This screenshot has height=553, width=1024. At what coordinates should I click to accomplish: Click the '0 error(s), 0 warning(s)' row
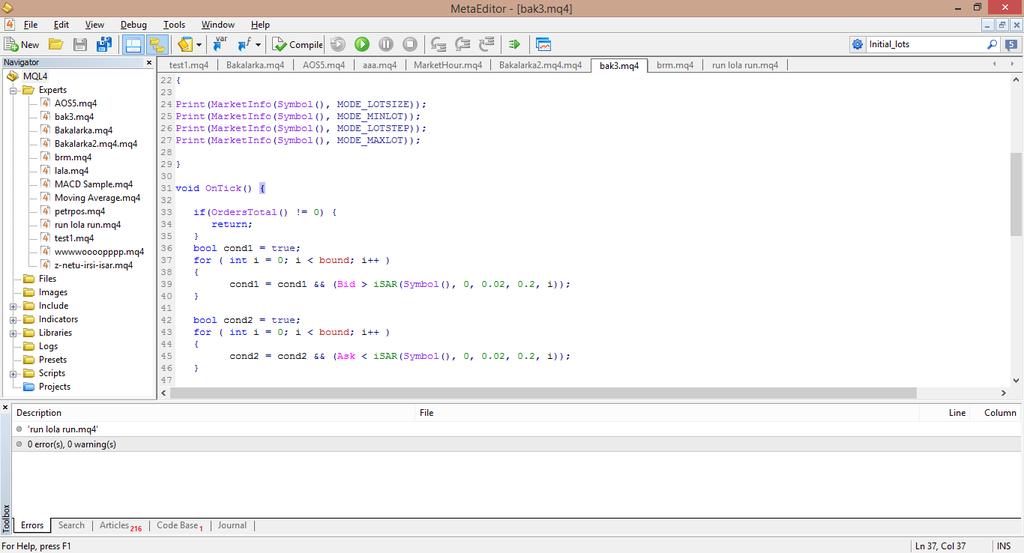[x=517, y=444]
